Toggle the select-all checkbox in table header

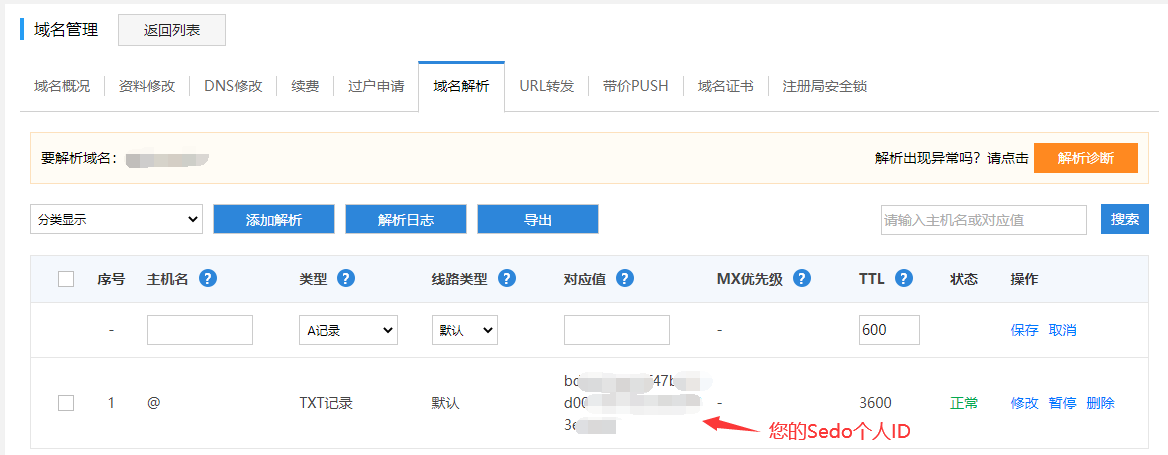(x=66, y=279)
